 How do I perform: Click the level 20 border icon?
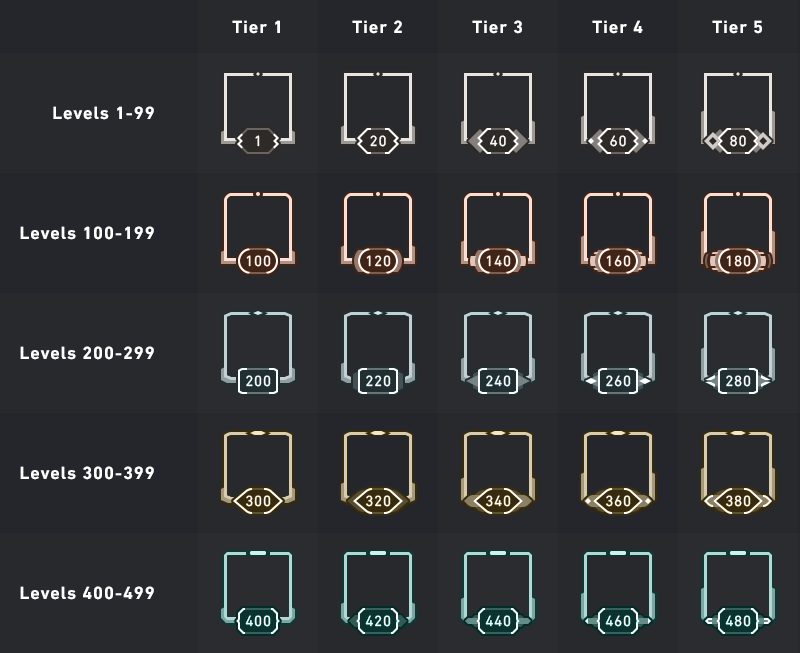tap(378, 113)
